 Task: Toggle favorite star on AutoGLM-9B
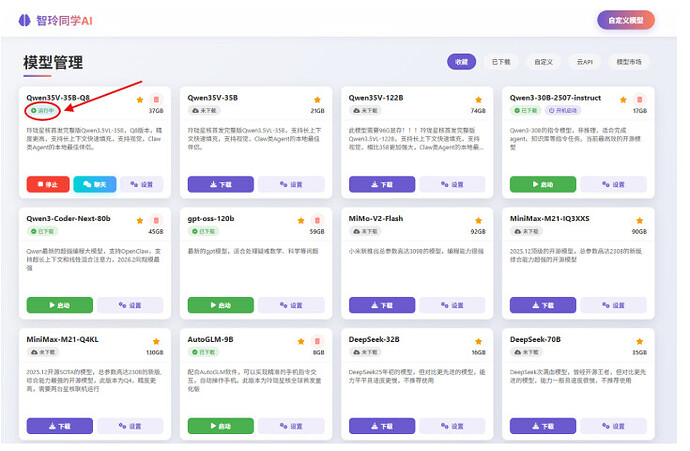click(301, 341)
